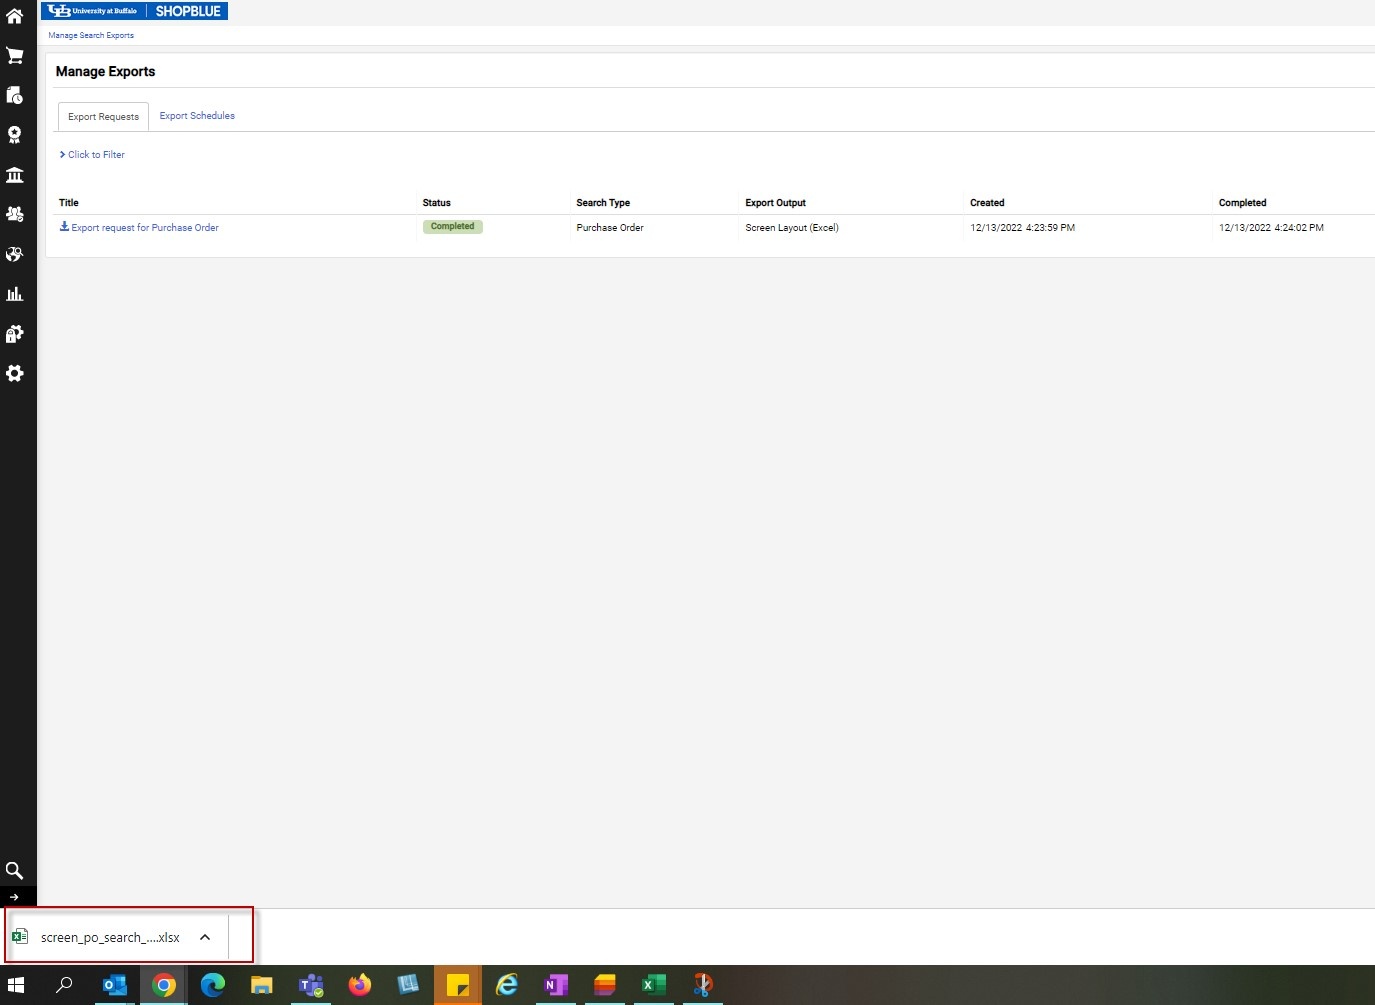Click the Manage Search Exports breadcrumb

(91, 35)
